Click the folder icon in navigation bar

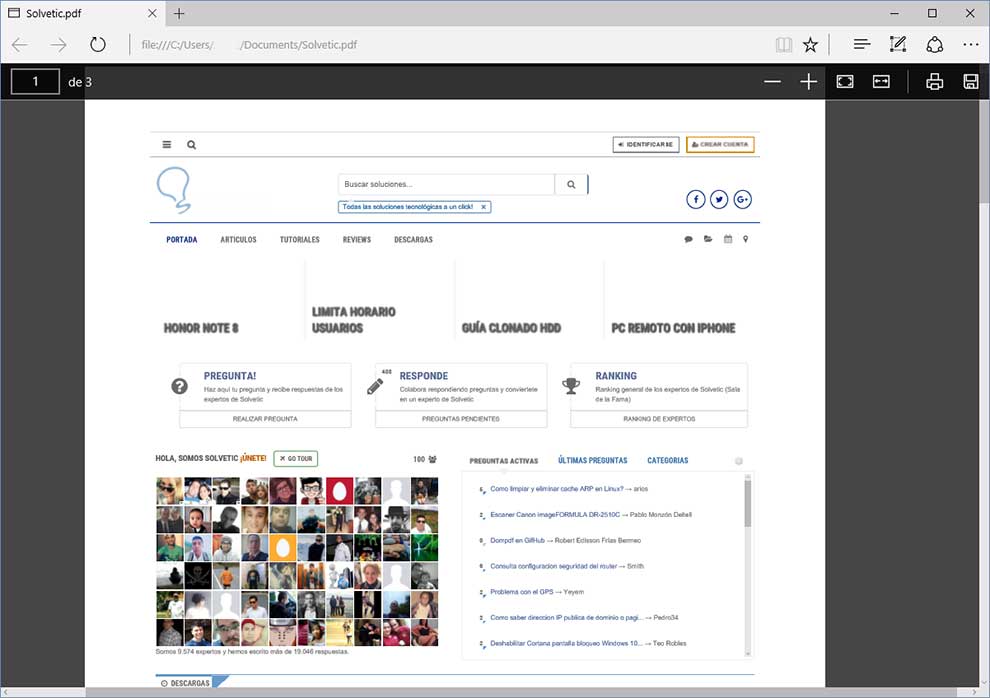(x=708, y=239)
